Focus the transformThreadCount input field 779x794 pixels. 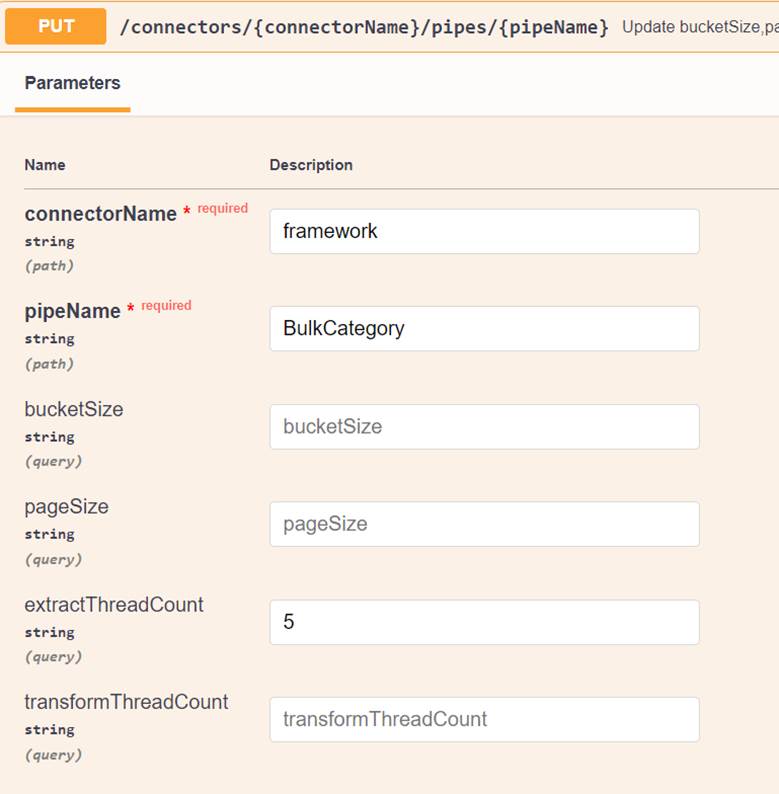tap(485, 720)
